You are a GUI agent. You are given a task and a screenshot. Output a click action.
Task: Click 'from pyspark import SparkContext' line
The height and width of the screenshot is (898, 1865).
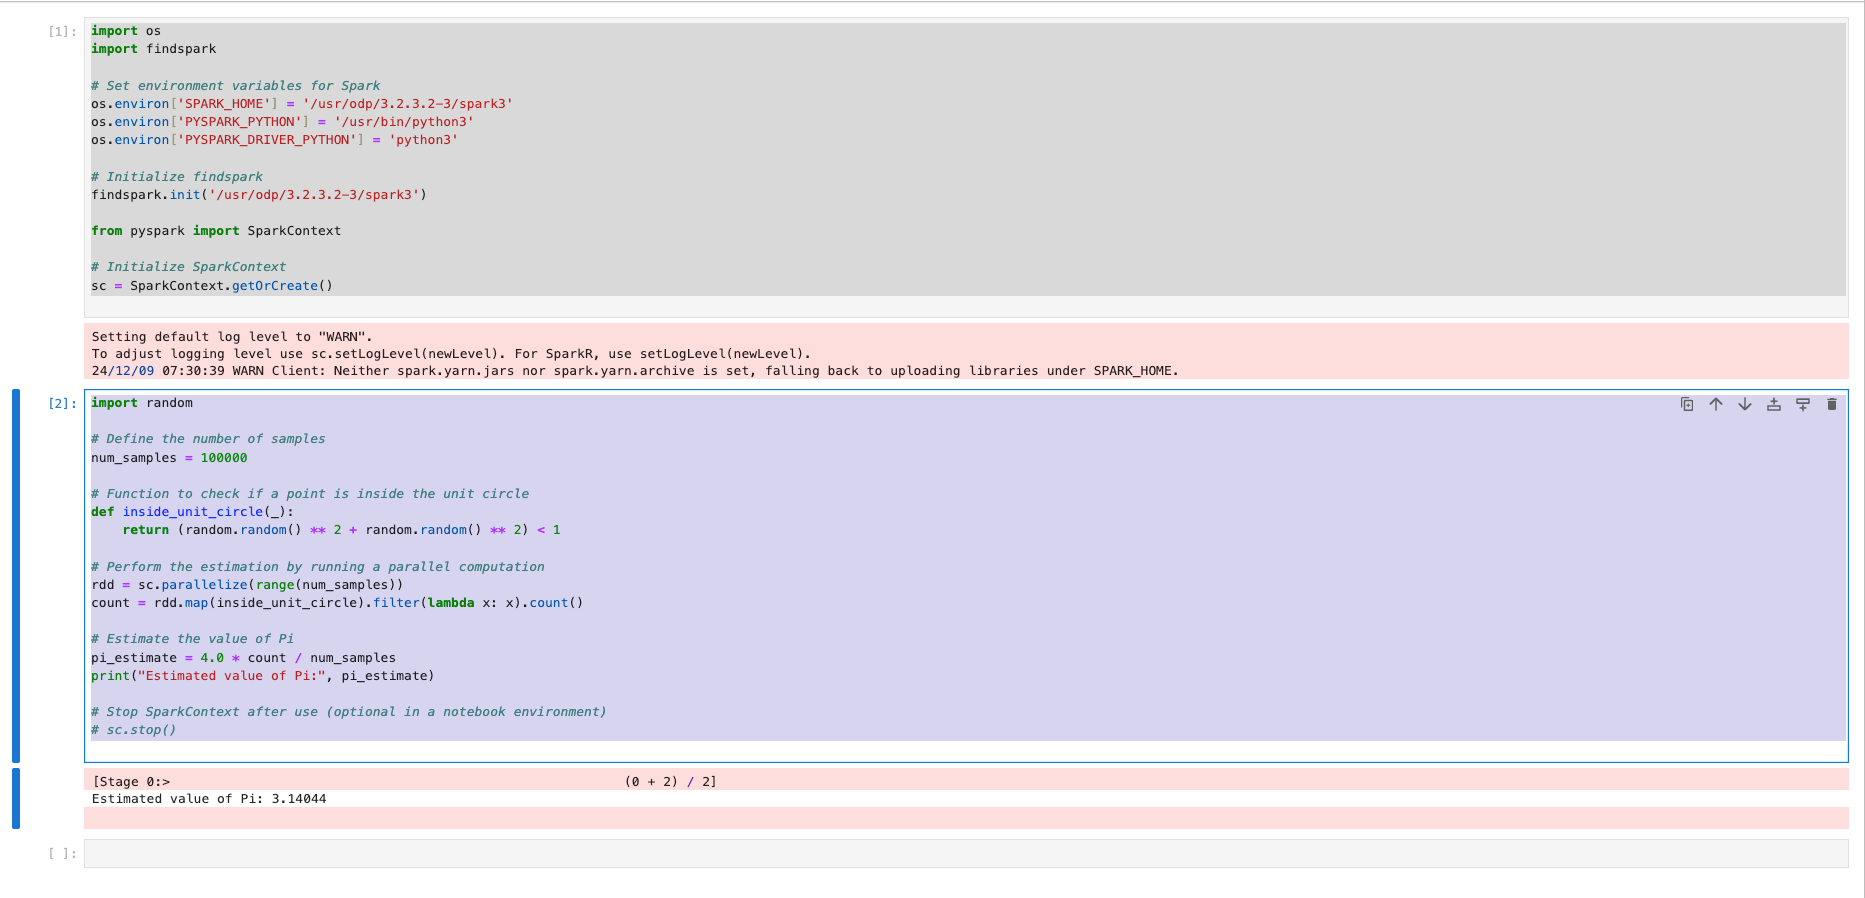coord(216,231)
